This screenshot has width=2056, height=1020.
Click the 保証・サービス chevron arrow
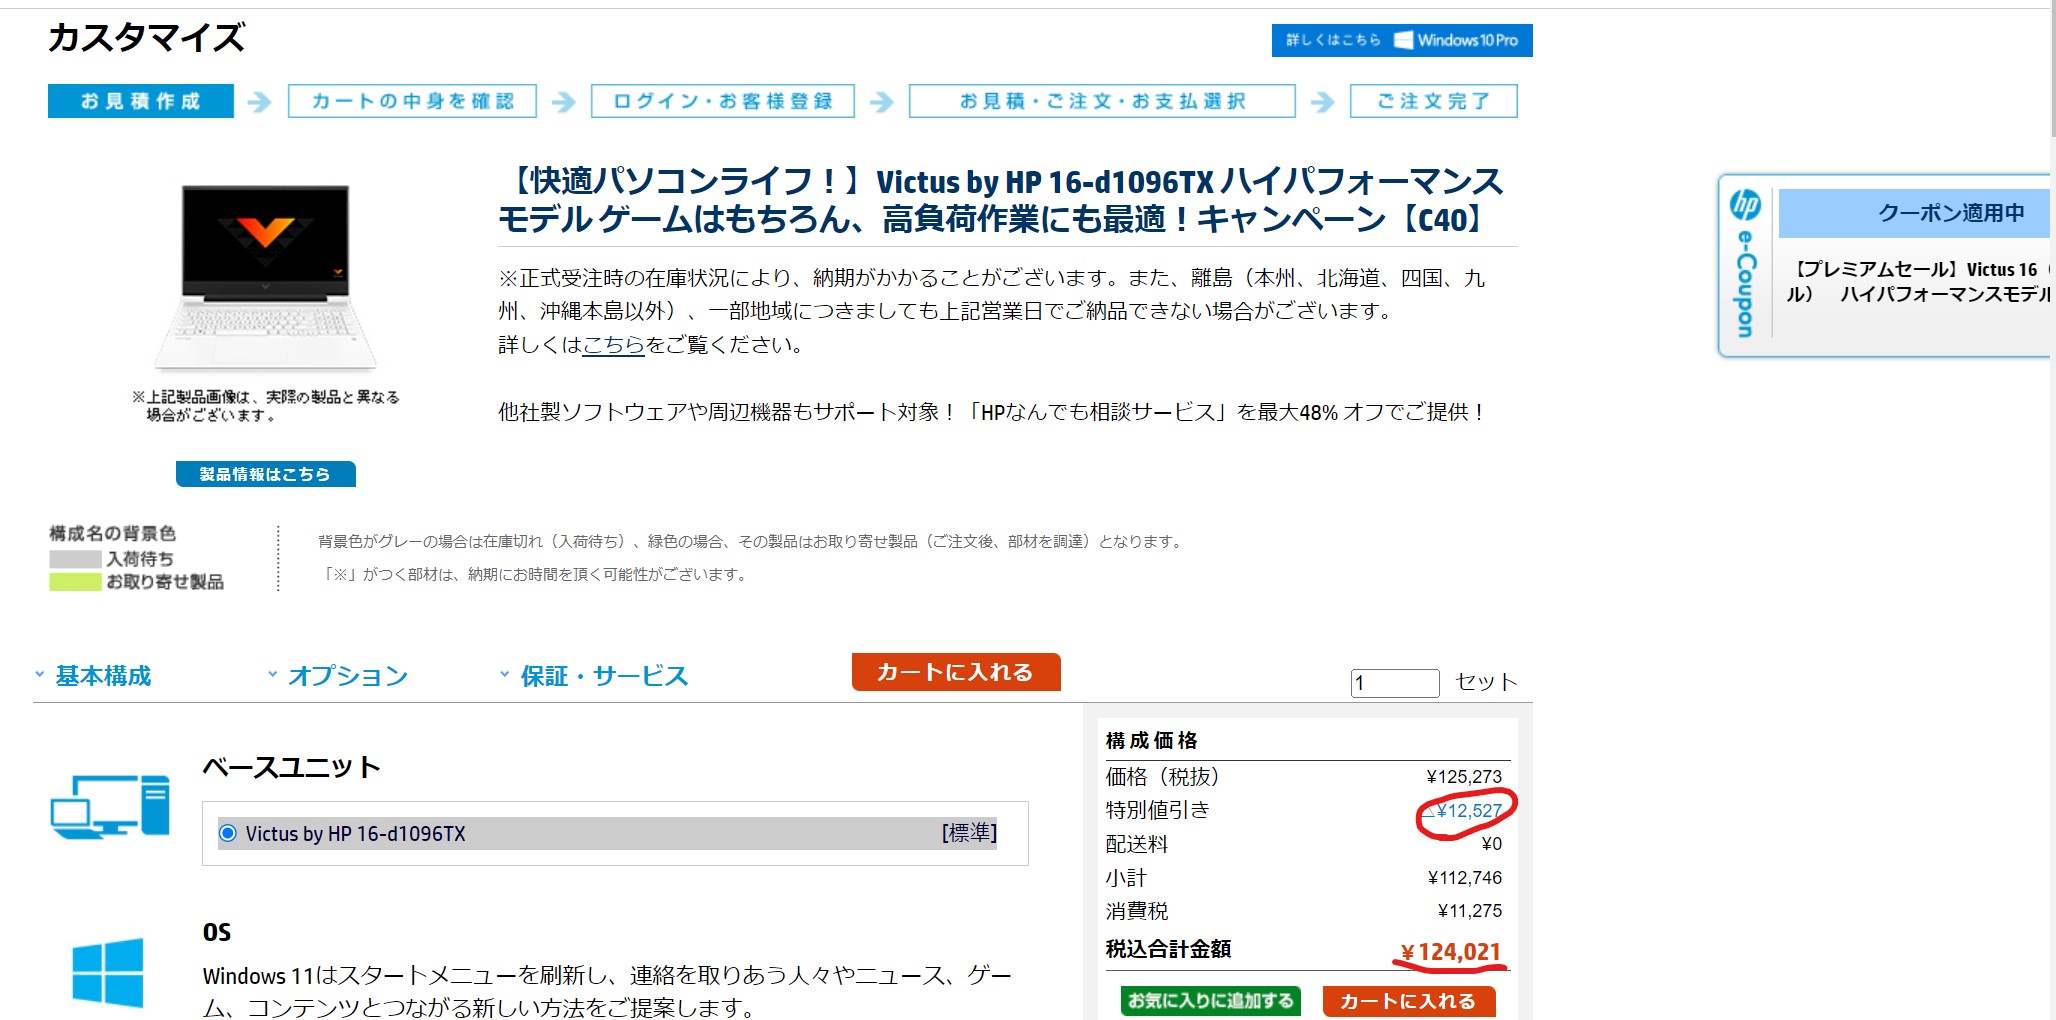click(504, 675)
